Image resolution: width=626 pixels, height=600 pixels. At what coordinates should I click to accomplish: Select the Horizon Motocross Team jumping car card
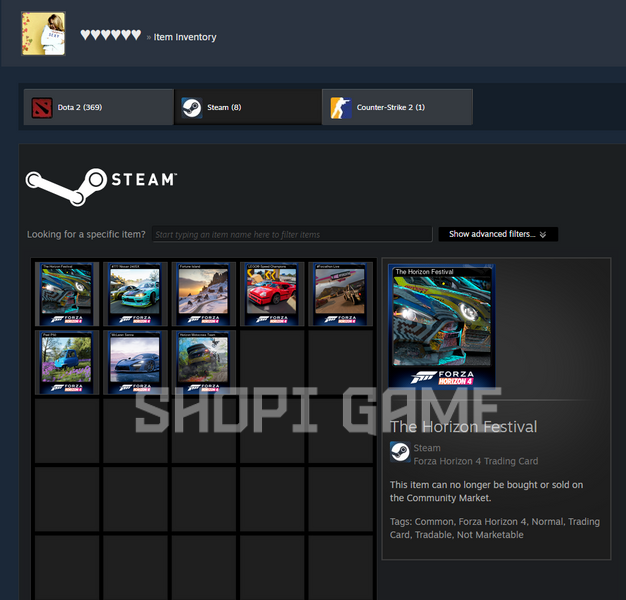point(203,362)
